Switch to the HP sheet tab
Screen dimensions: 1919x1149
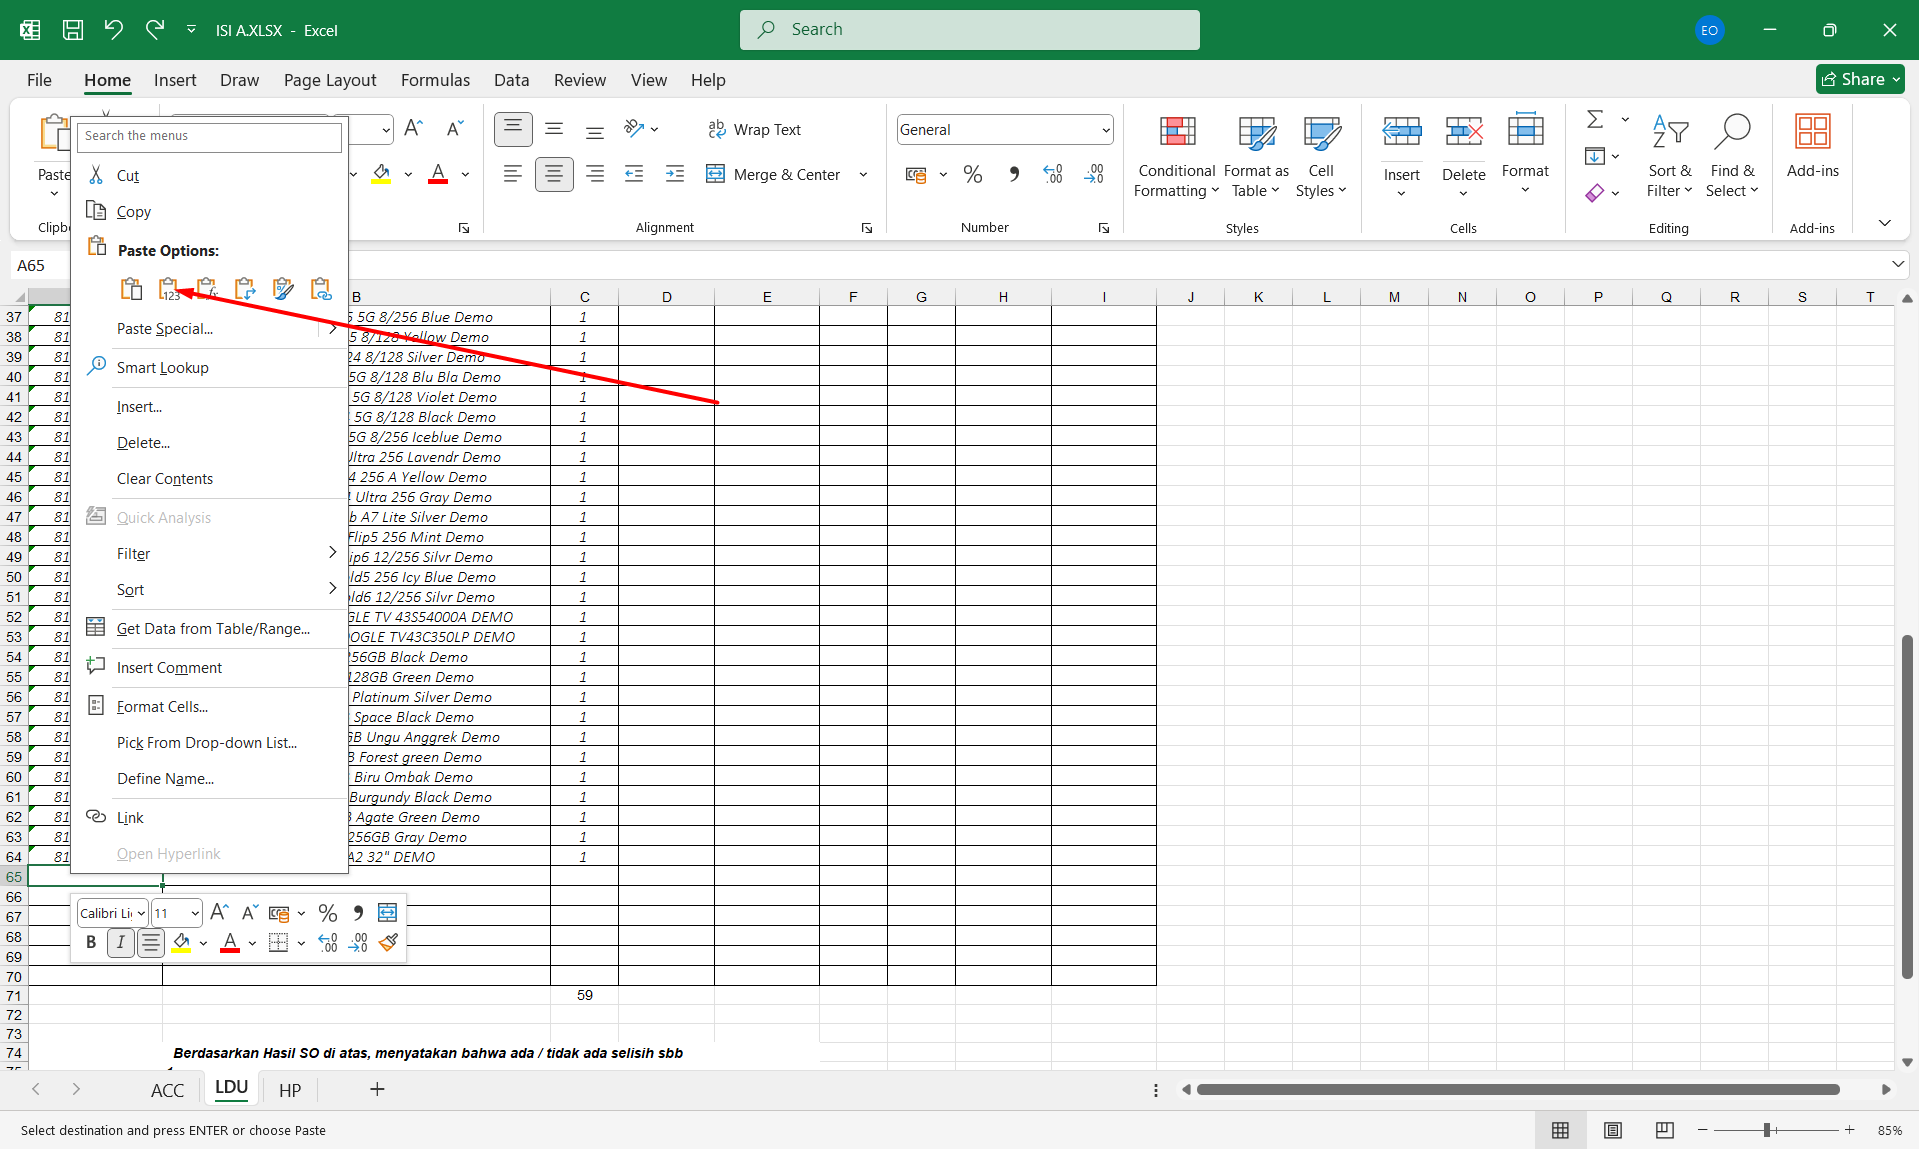click(290, 1090)
